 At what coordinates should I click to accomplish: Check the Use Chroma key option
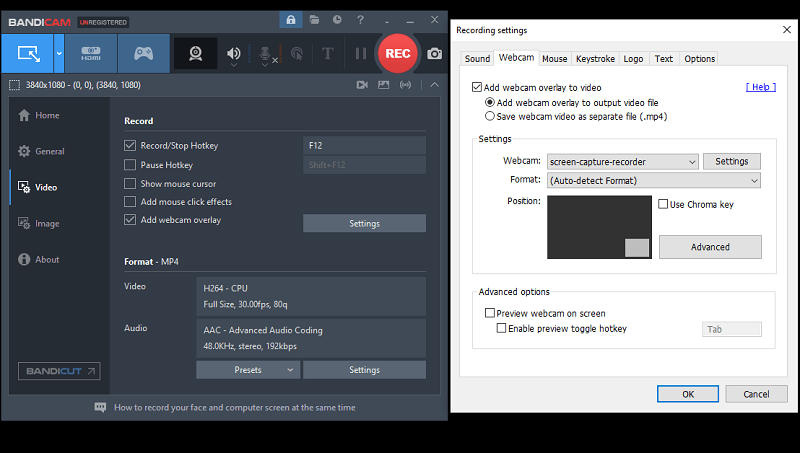click(664, 204)
